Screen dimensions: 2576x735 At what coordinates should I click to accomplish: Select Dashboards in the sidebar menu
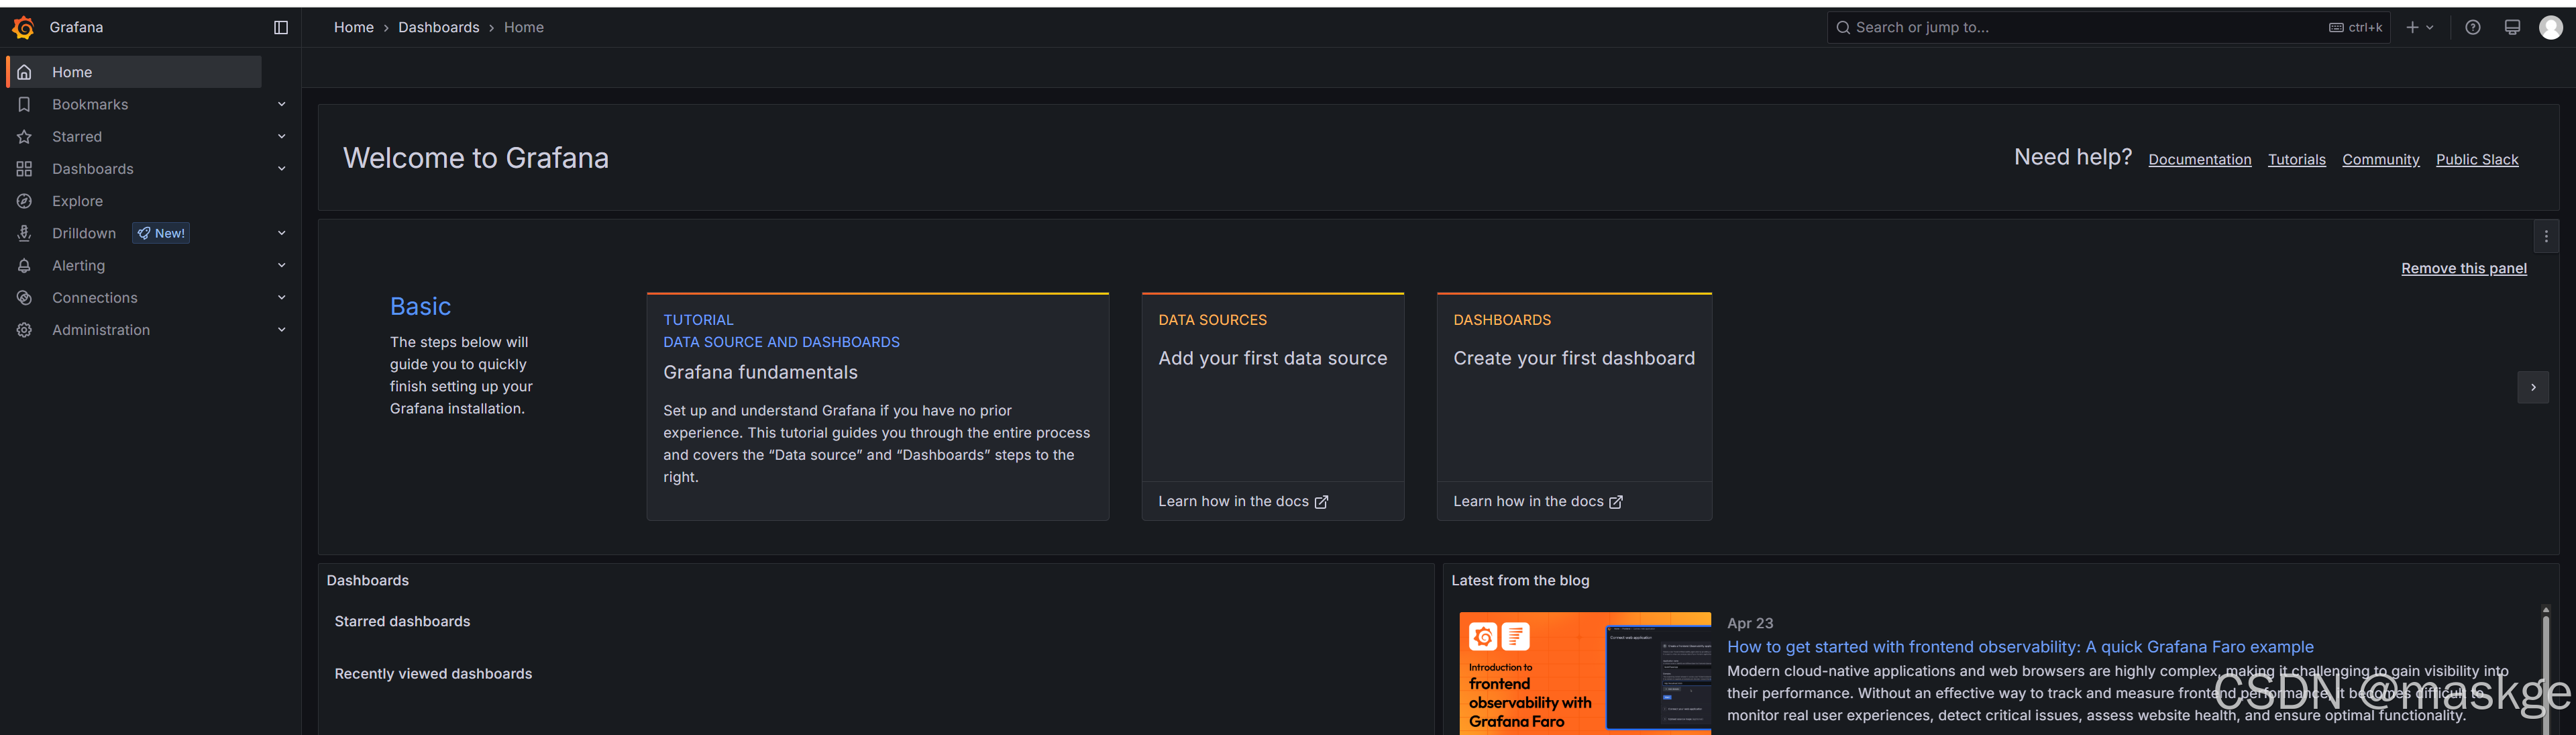tap(92, 169)
